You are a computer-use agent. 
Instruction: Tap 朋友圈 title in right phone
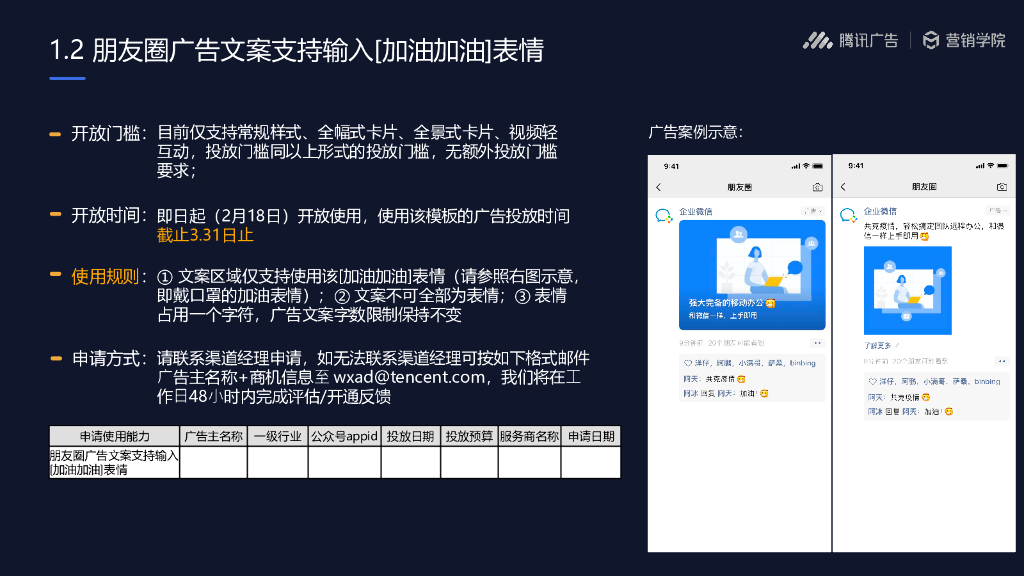point(924,187)
